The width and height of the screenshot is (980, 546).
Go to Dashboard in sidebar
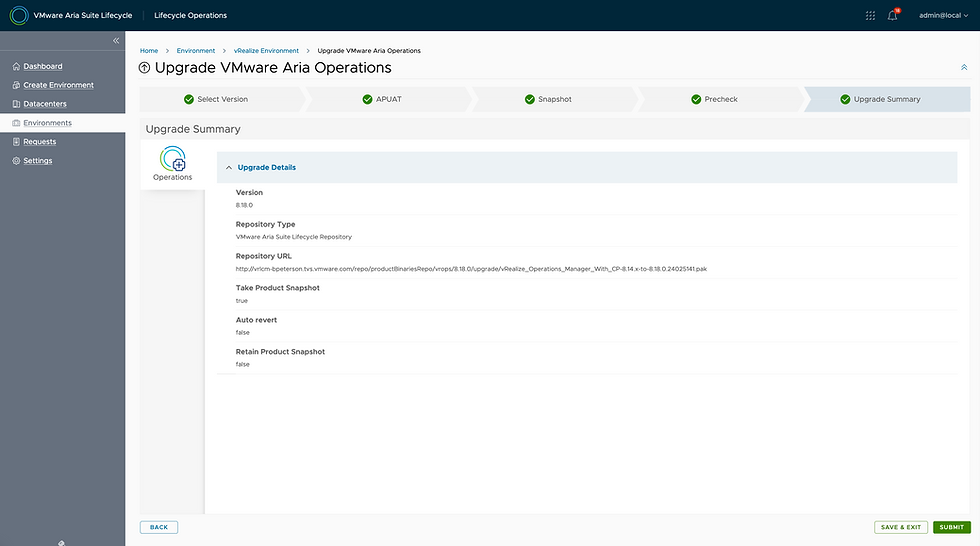coord(42,66)
